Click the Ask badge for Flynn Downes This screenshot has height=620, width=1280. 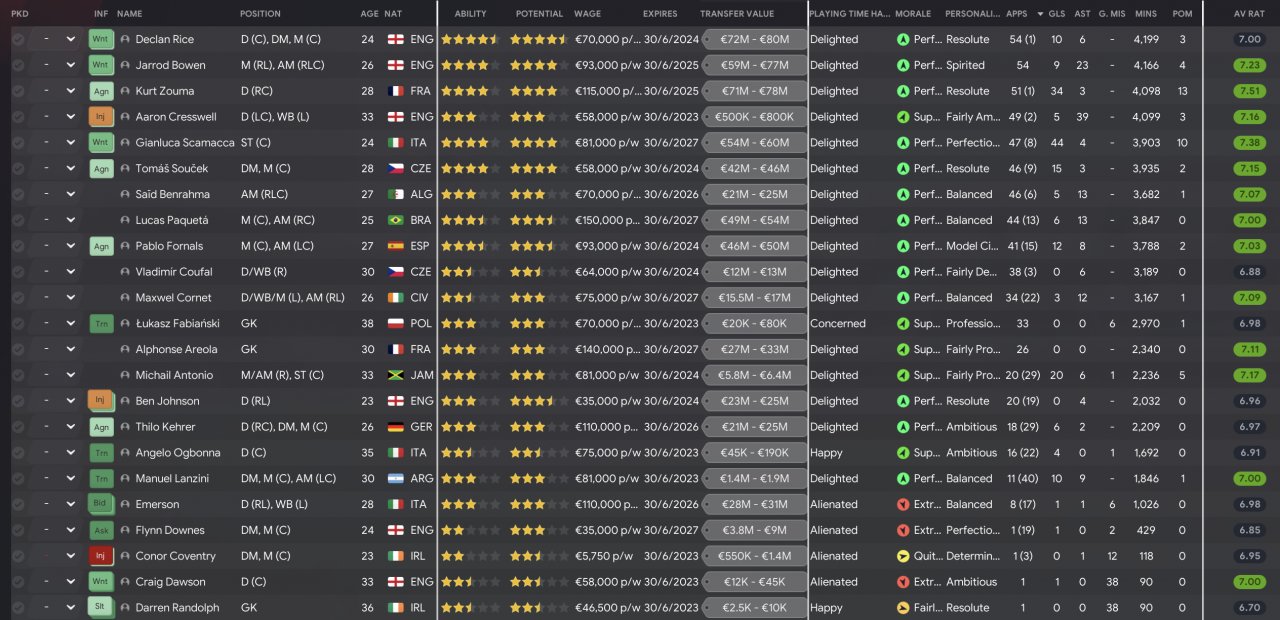point(101,531)
